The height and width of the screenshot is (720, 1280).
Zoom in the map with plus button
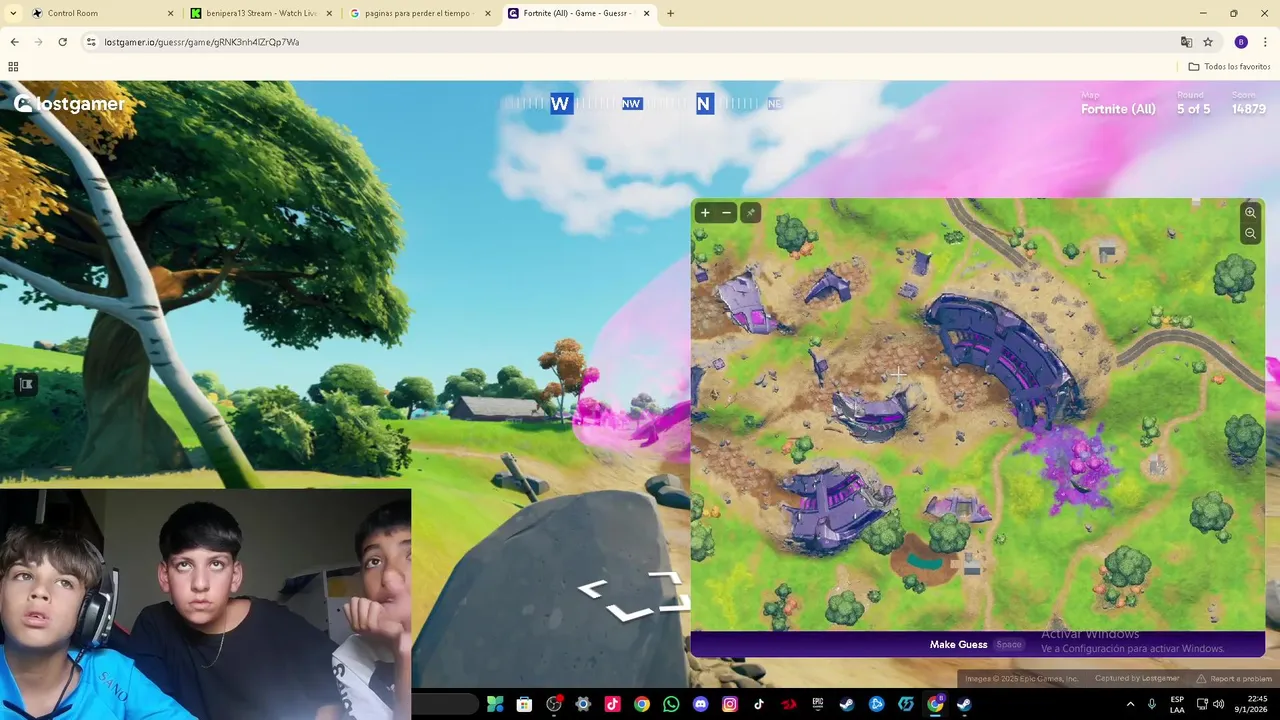pos(705,212)
